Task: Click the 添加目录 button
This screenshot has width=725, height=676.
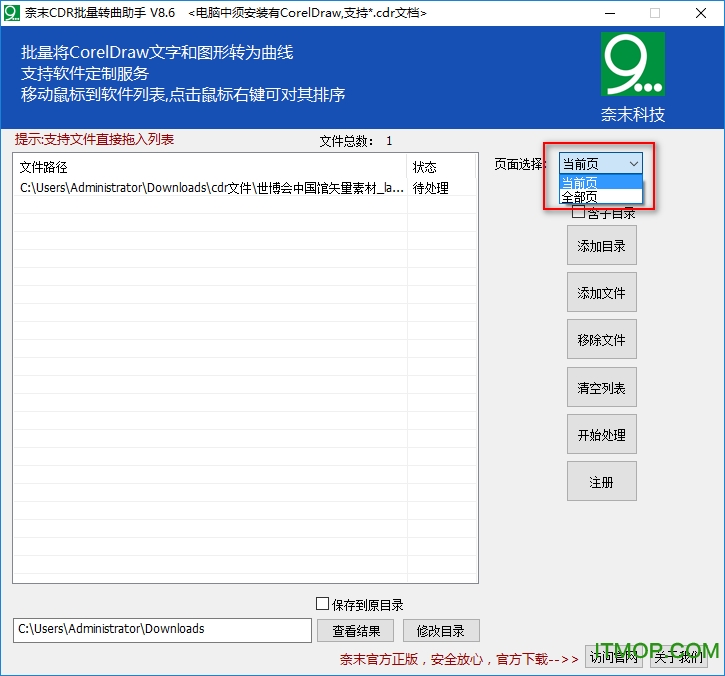Action: point(601,246)
